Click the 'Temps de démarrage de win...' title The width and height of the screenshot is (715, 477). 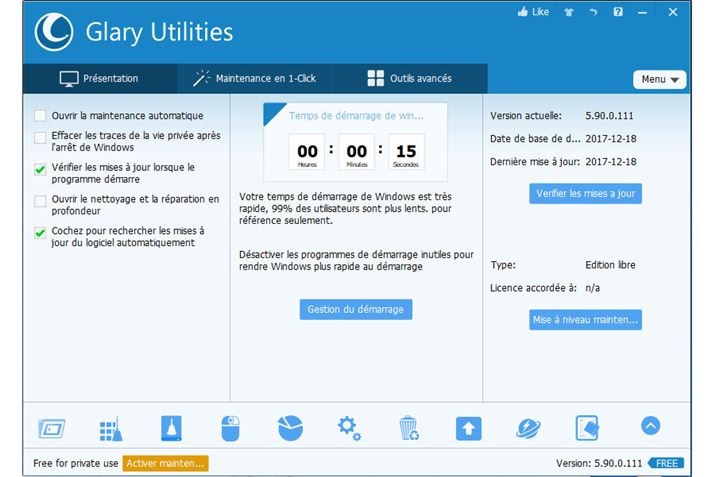[x=356, y=116]
